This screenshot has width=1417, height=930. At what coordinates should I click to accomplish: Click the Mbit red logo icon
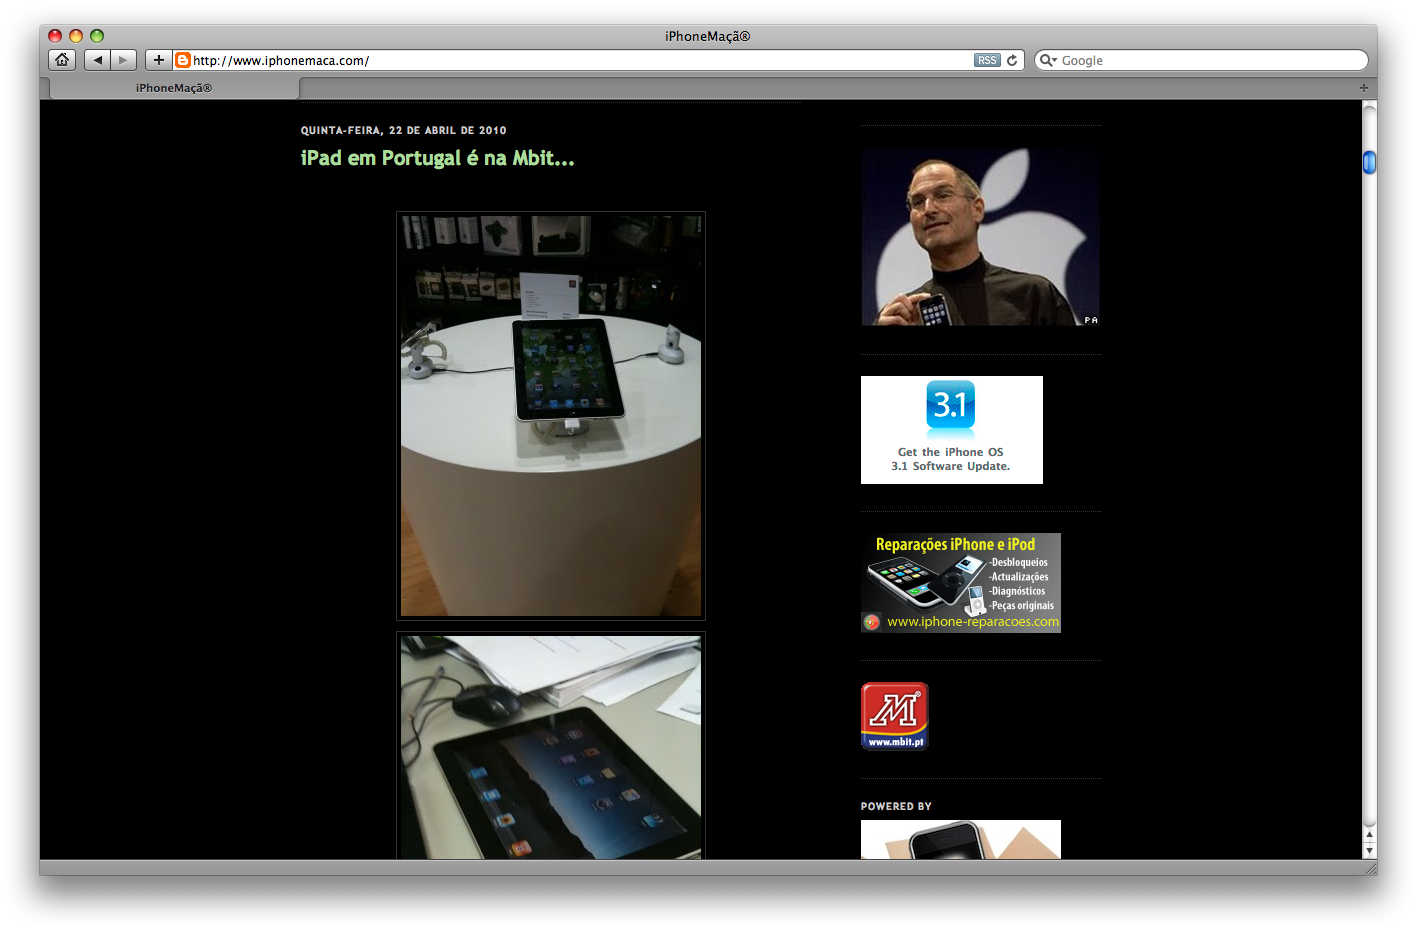click(x=895, y=716)
